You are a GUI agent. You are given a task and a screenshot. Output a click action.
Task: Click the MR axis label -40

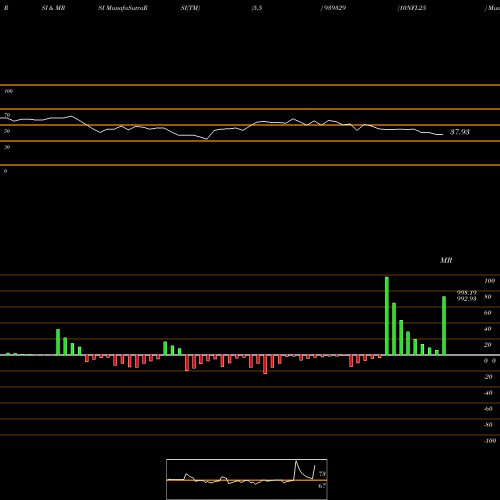(x=488, y=393)
